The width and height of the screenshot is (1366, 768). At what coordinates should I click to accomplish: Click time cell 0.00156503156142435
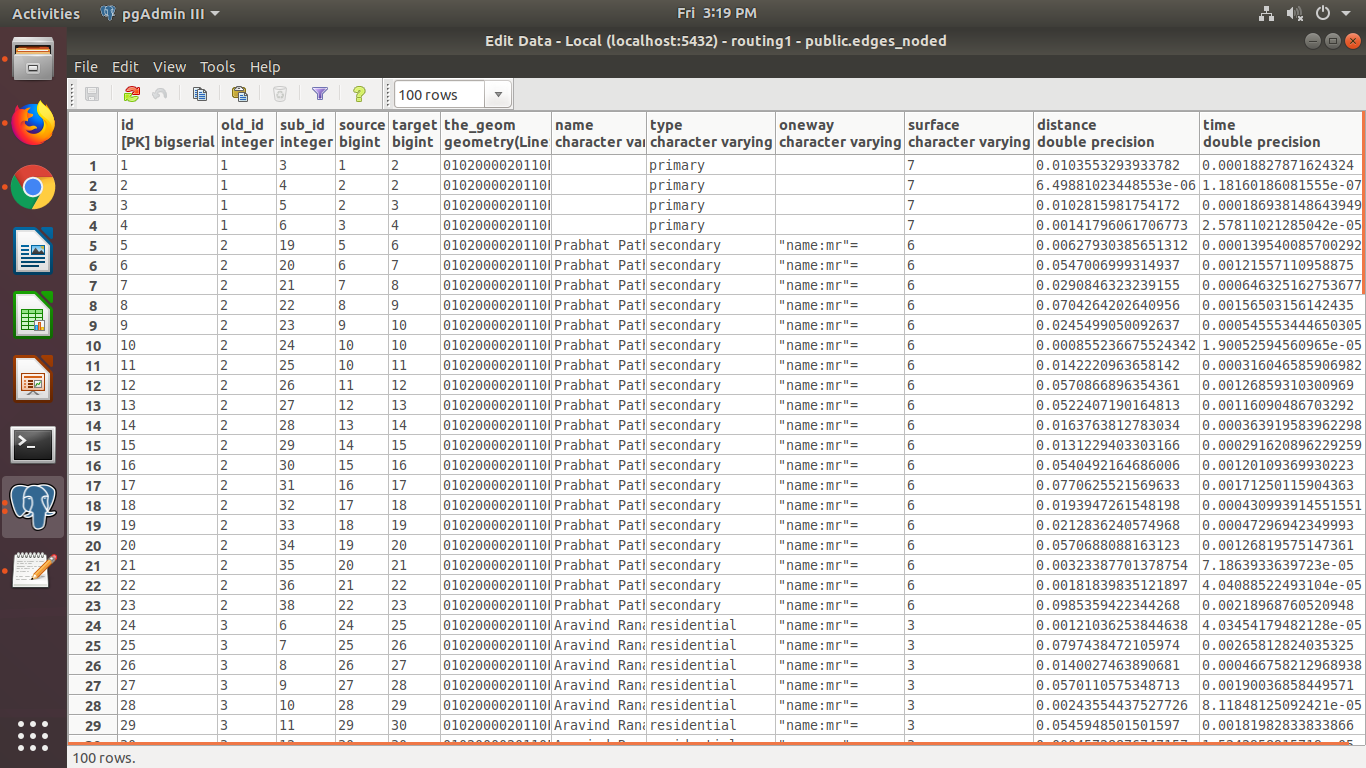point(1282,305)
